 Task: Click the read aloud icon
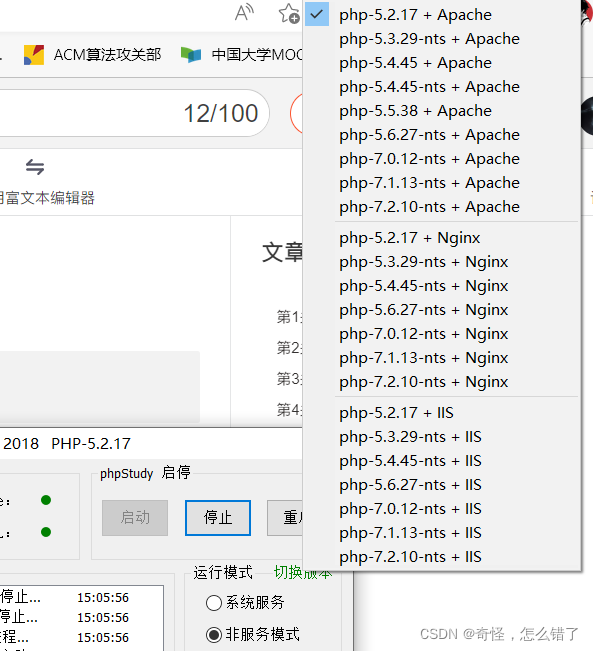click(244, 13)
